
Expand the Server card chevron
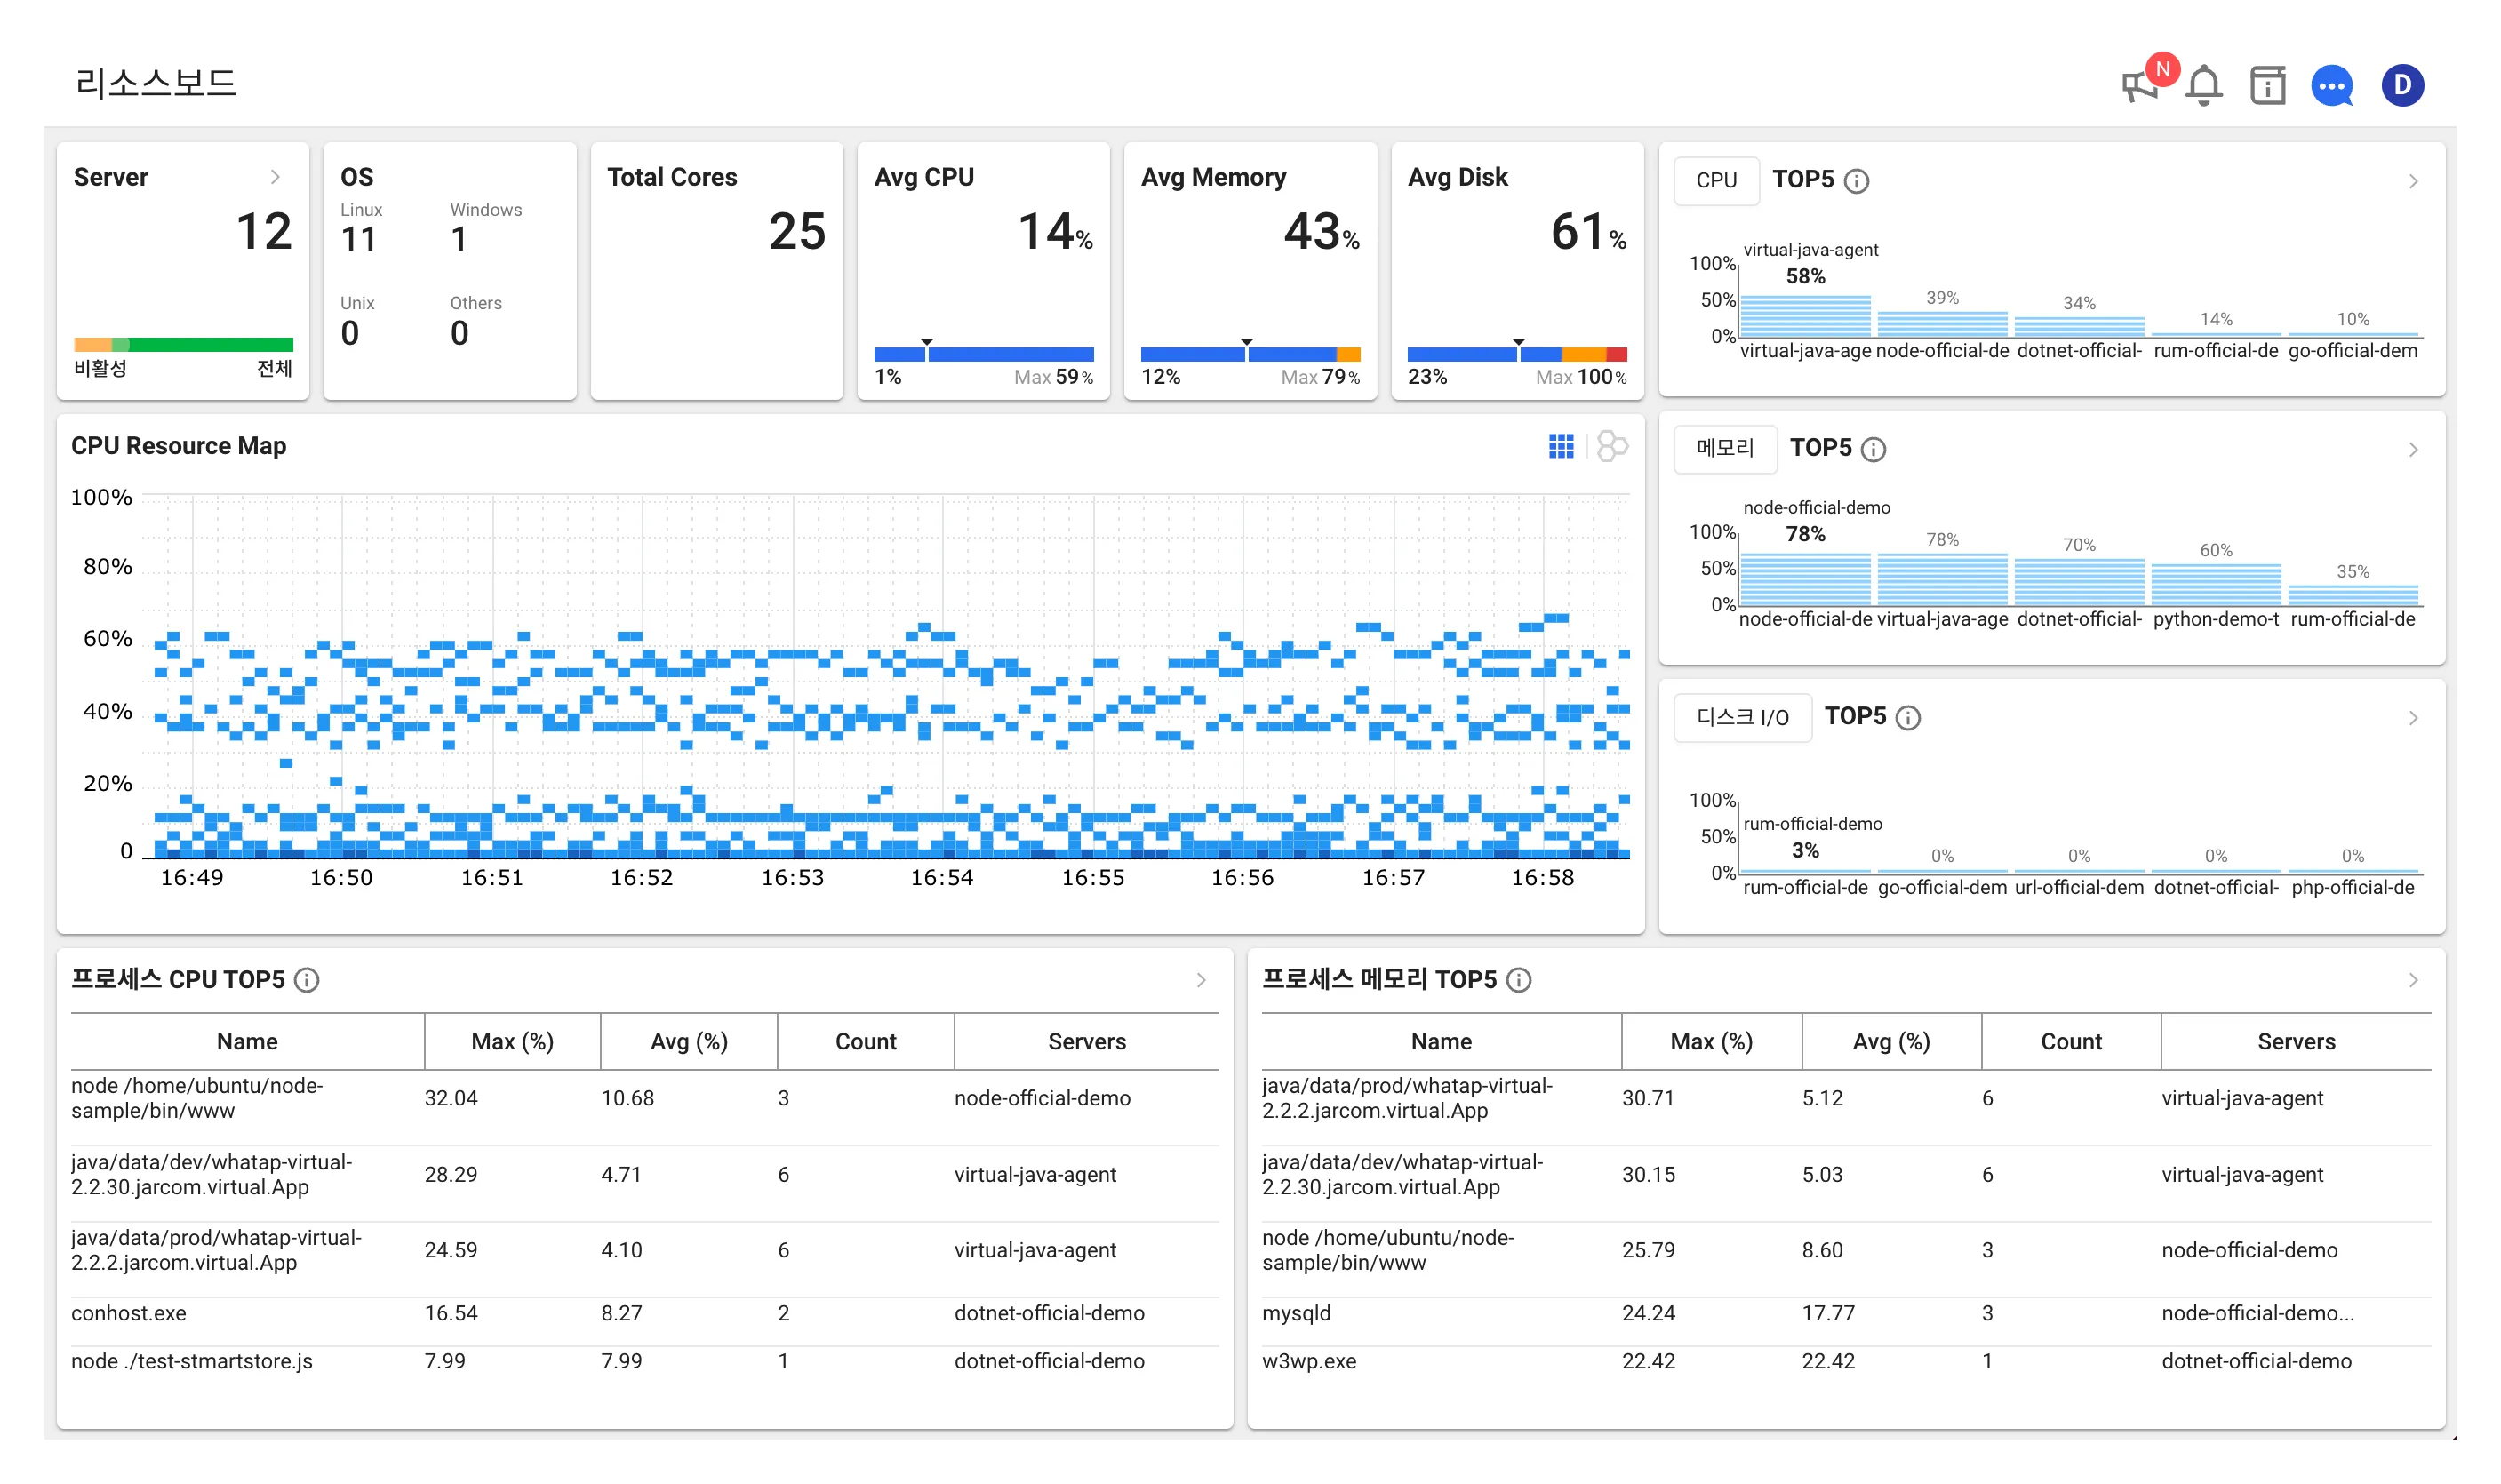click(275, 177)
